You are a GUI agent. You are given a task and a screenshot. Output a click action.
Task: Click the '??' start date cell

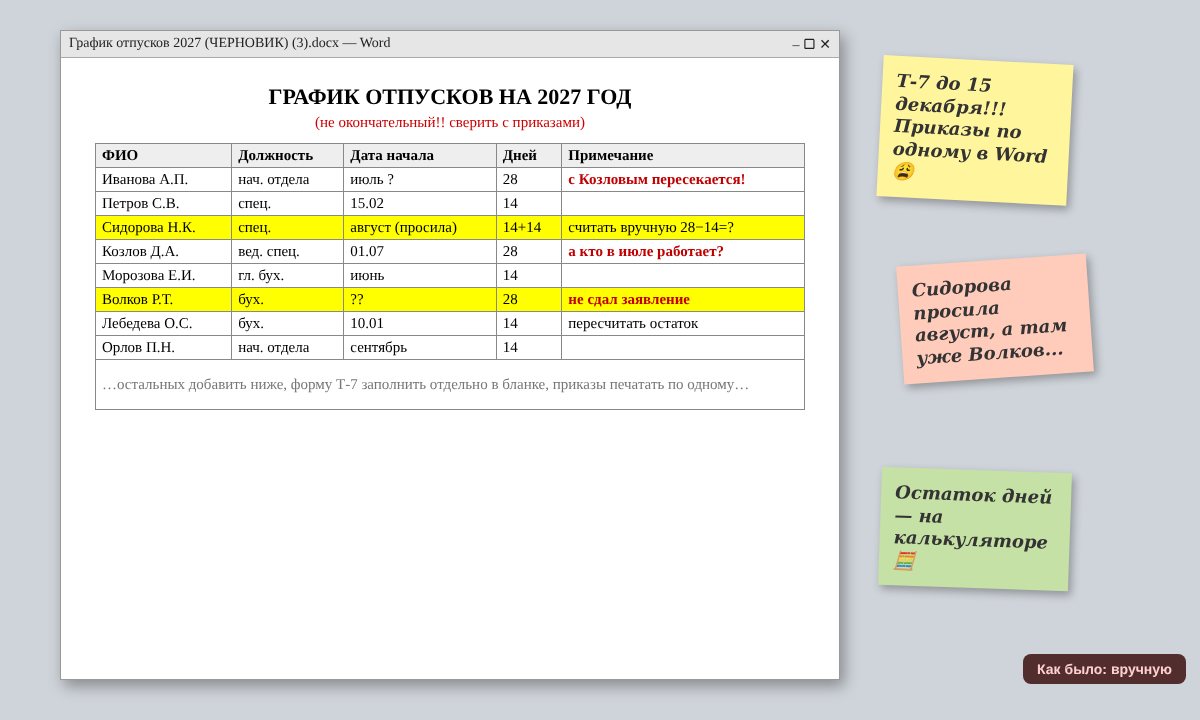point(420,300)
